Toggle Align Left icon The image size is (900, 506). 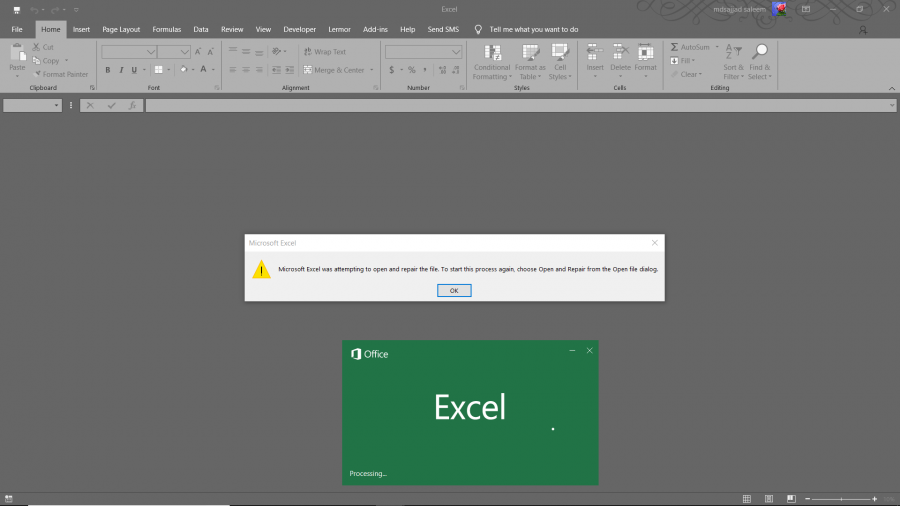[x=232, y=70]
